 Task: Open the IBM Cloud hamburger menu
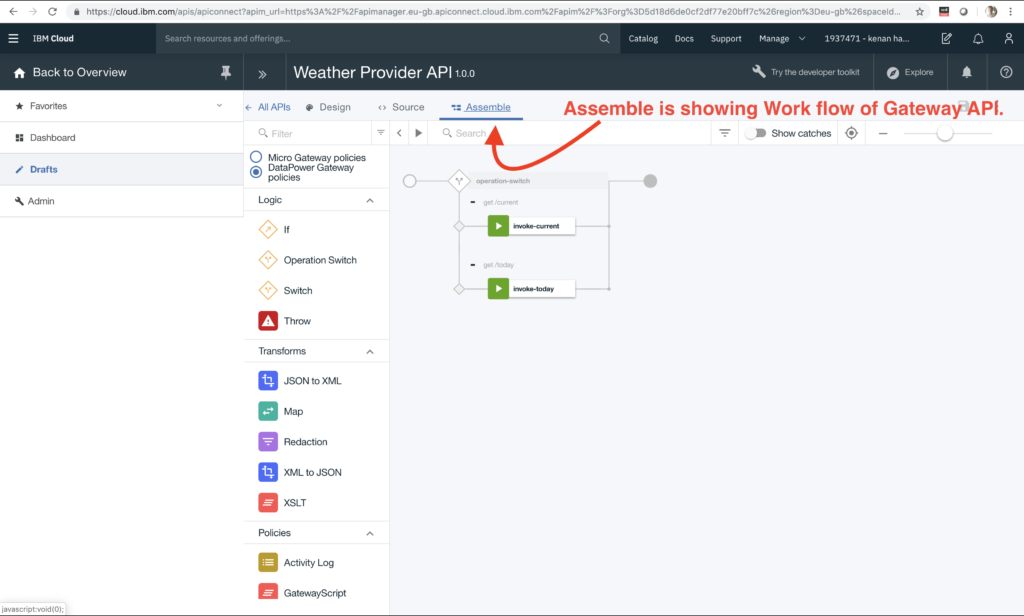(x=13, y=39)
